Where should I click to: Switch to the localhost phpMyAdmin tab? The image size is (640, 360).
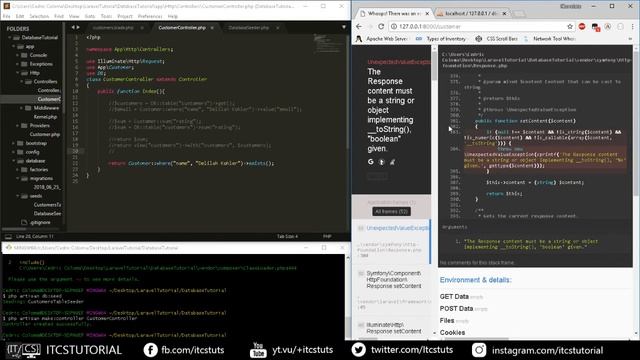point(470,13)
